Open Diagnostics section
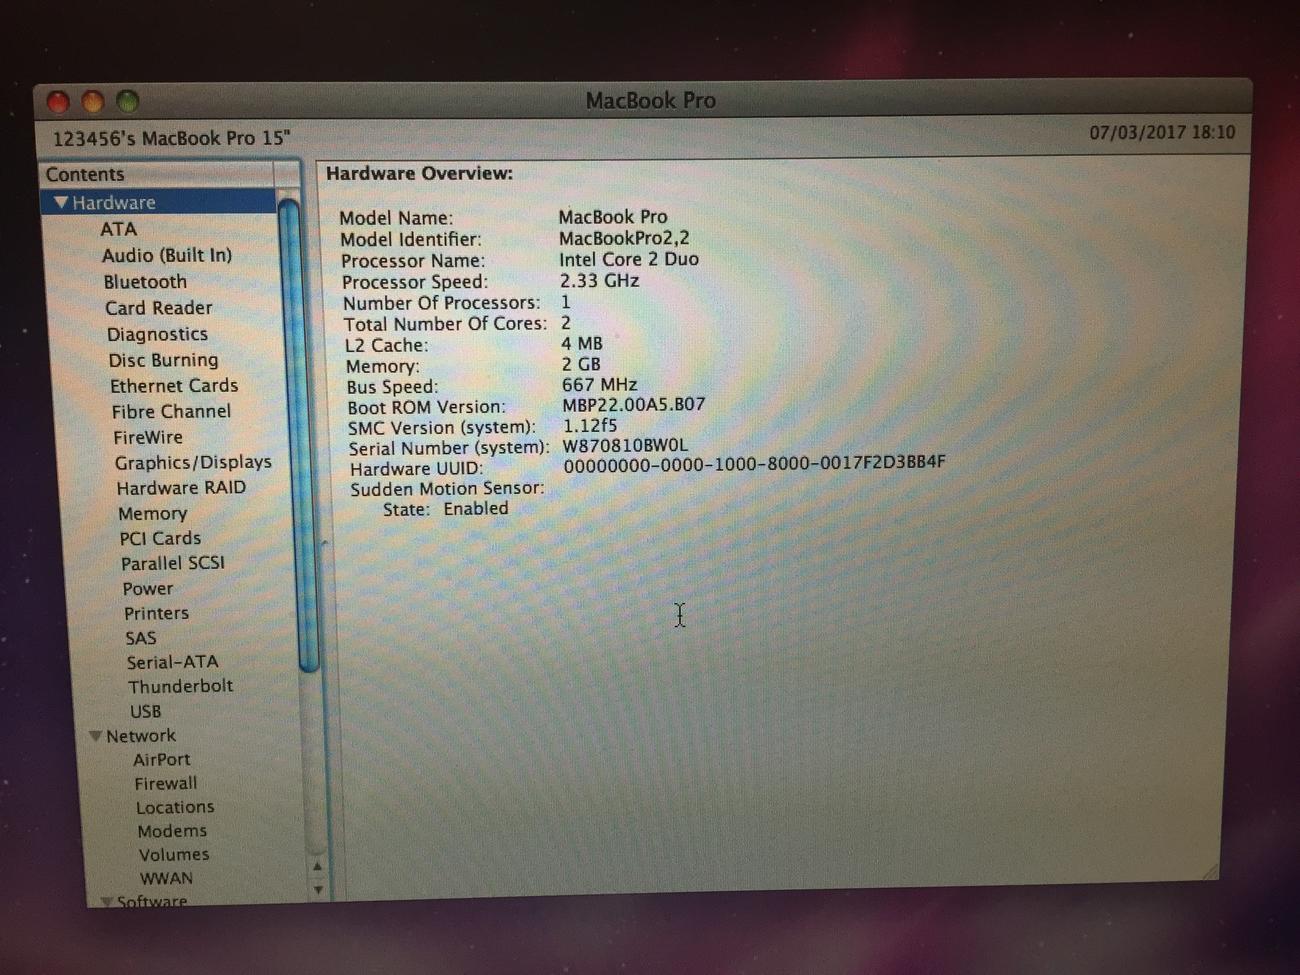1300x975 pixels. pyautogui.click(x=157, y=334)
